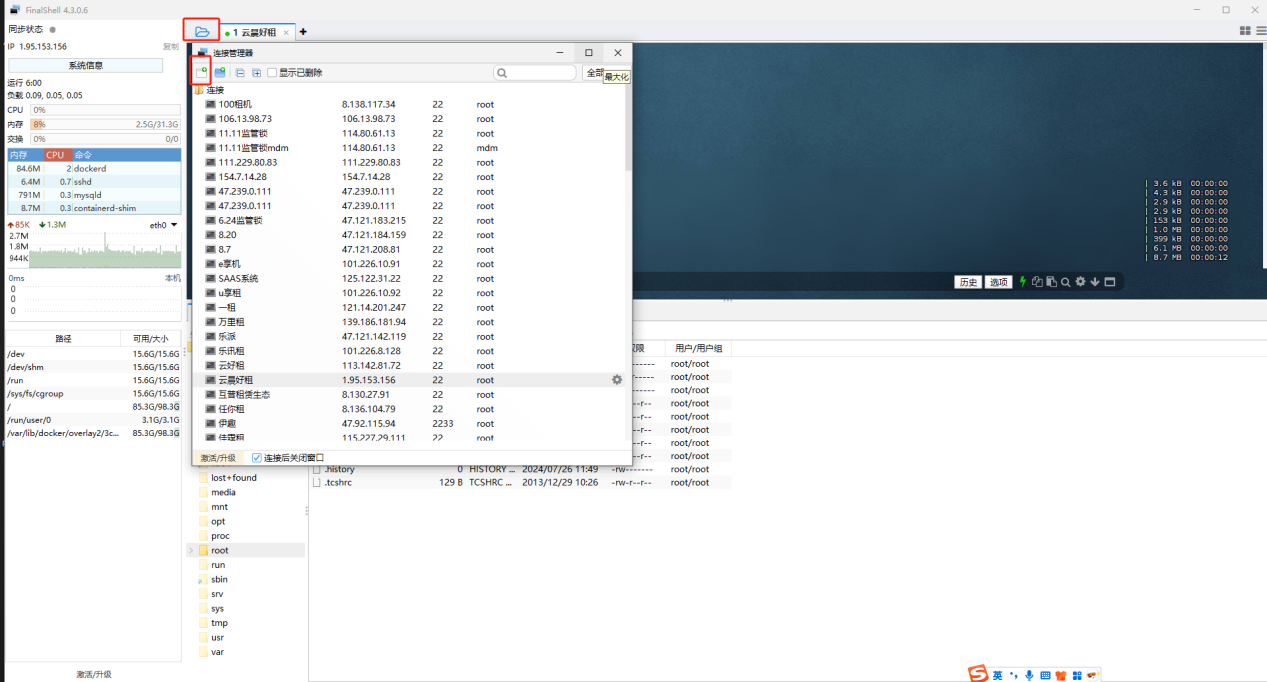Click the CPU usage bar
1267x682 pixels.
tap(105, 110)
